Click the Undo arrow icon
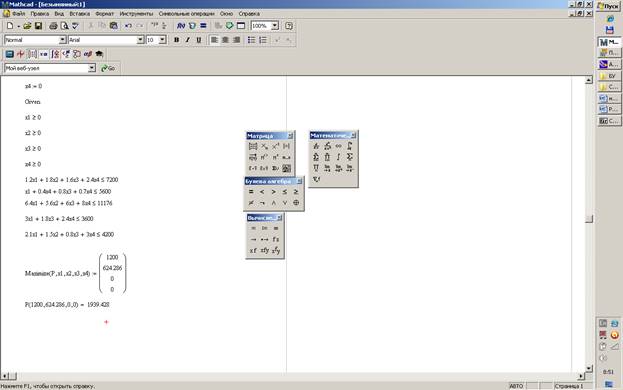 [x=128, y=26]
